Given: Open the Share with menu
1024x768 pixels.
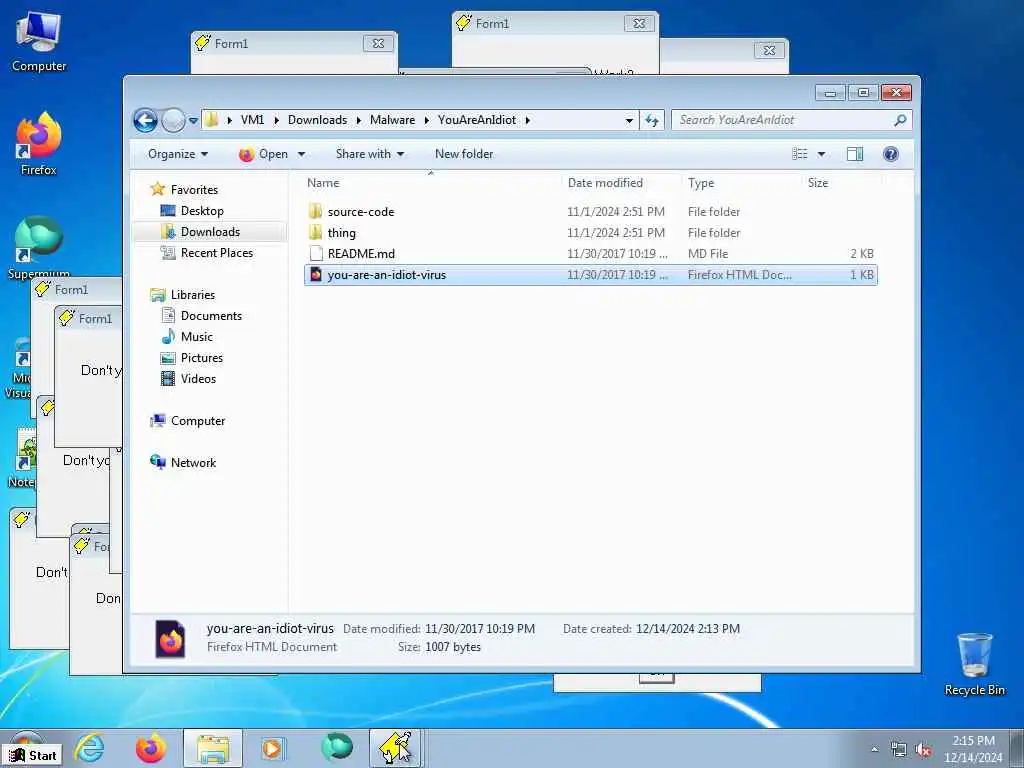Looking at the screenshot, I should tap(370, 154).
